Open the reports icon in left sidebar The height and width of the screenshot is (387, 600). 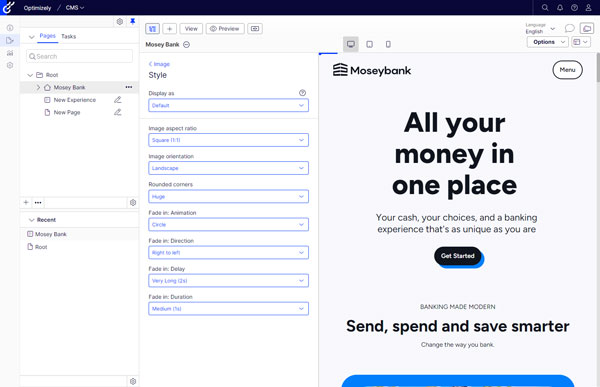[10, 53]
